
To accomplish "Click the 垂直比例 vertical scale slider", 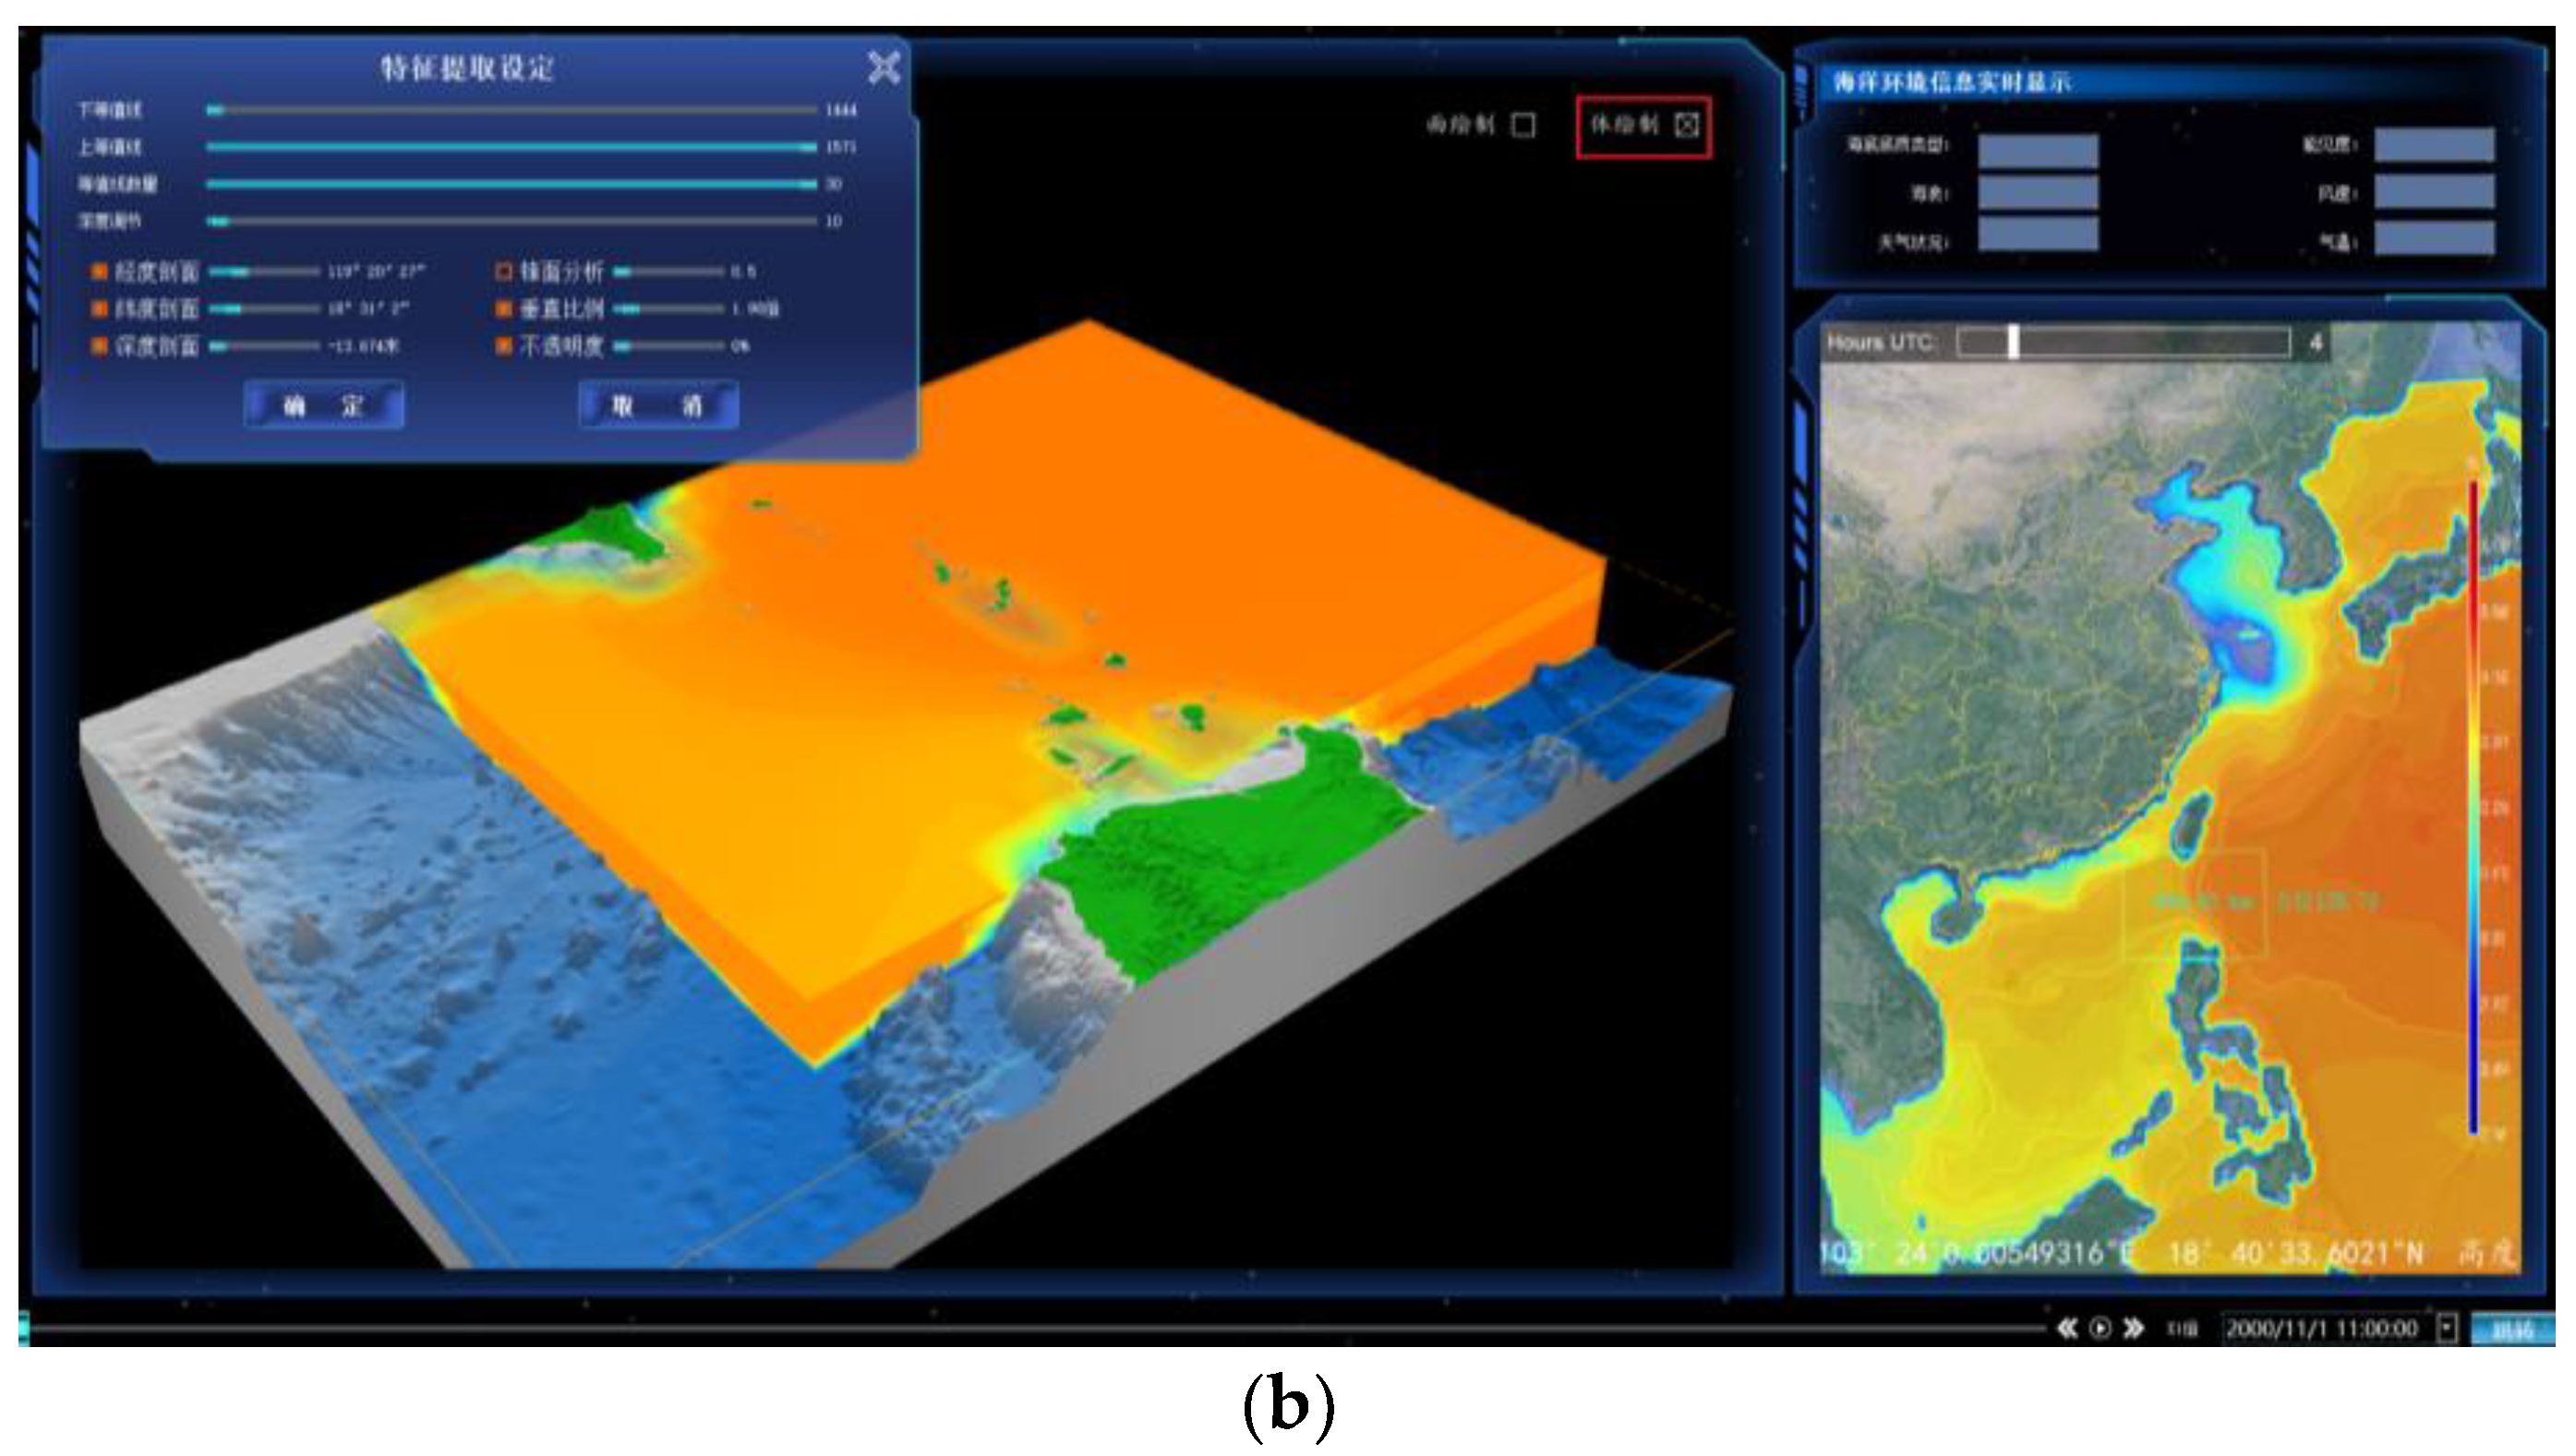I will pyautogui.click(x=667, y=309).
